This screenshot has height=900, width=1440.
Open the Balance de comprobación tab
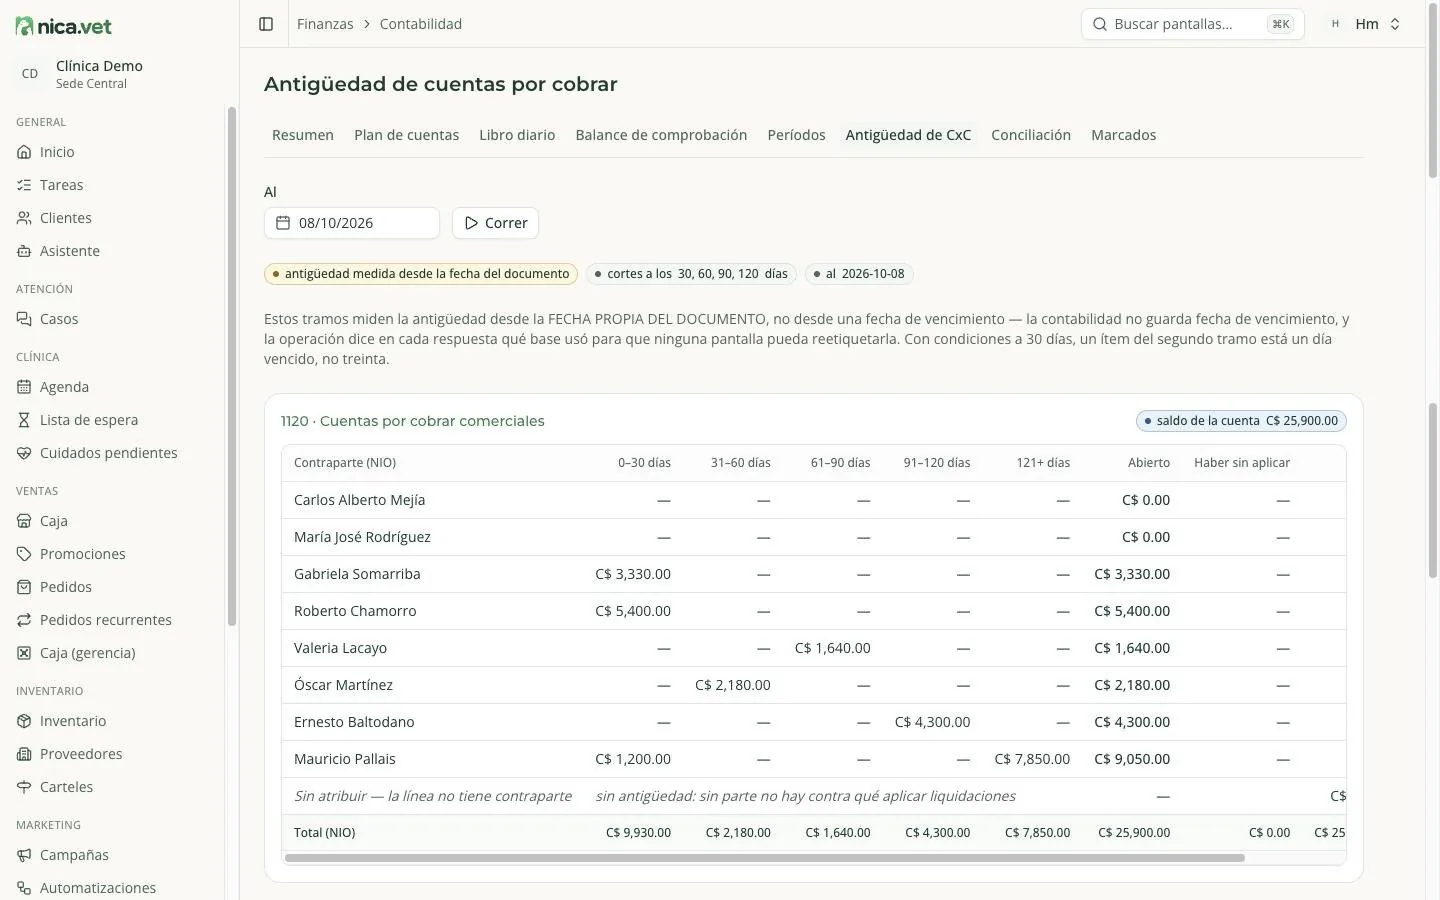[x=661, y=135]
